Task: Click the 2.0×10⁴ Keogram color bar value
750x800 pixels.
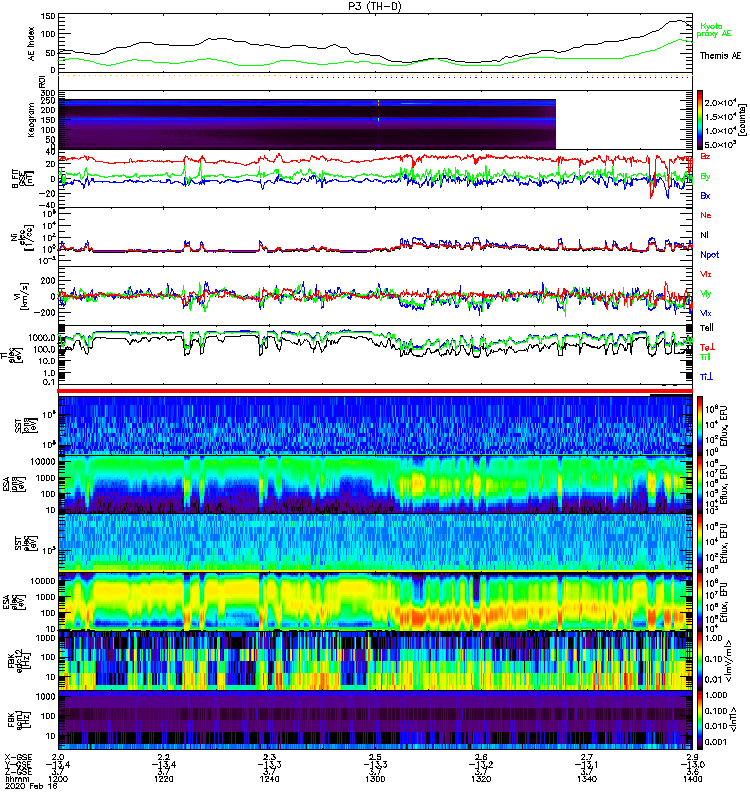Action: point(720,103)
